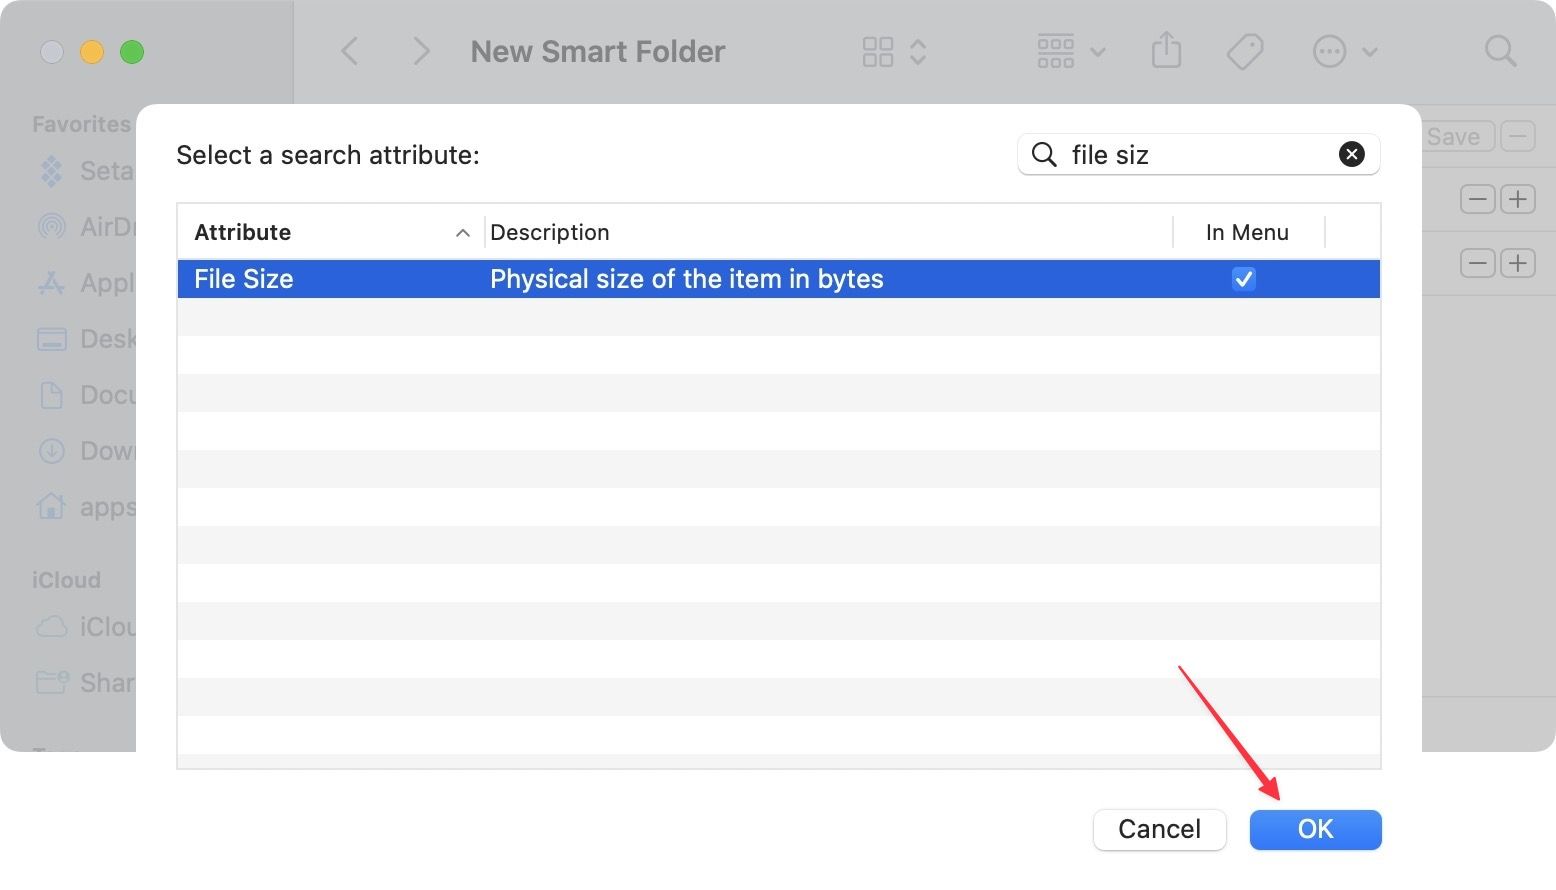This screenshot has width=1556, height=890.
Task: Click the Share toolbar icon
Action: [x=1166, y=51]
